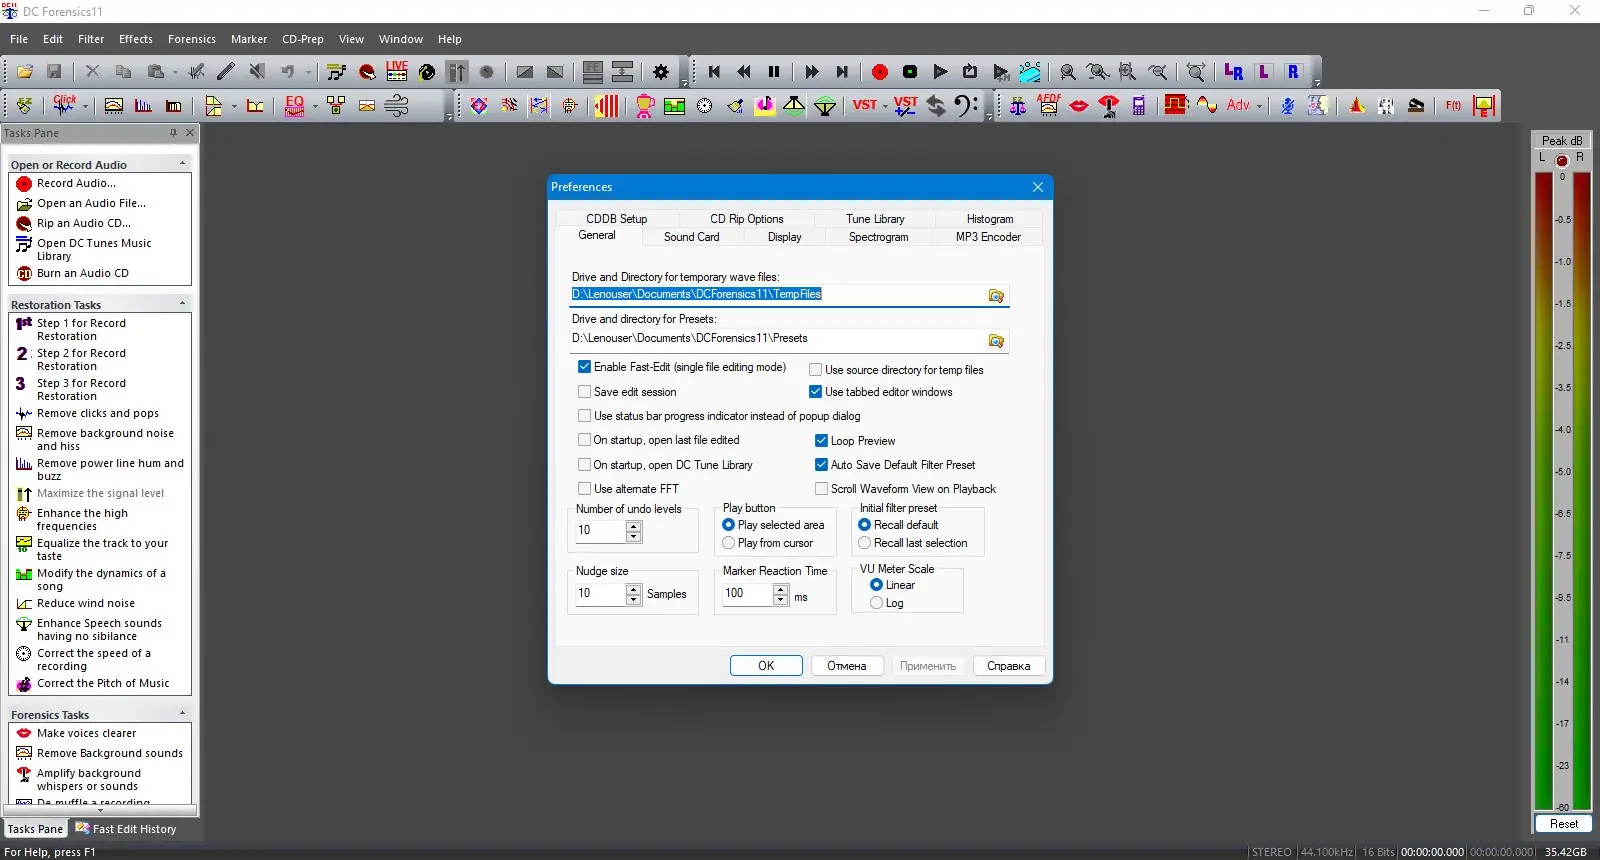Check the Save edit session checkbox
The height and width of the screenshot is (860, 1600).
[x=585, y=392]
